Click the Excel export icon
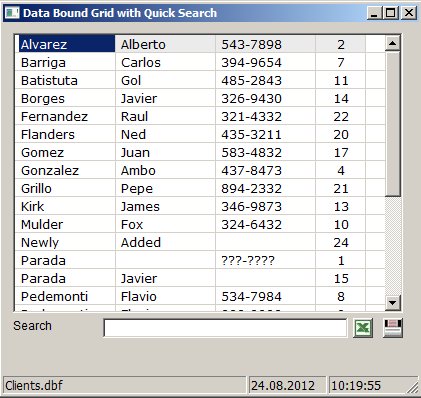Image resolution: width=421 pixels, height=398 pixels. coord(363,328)
